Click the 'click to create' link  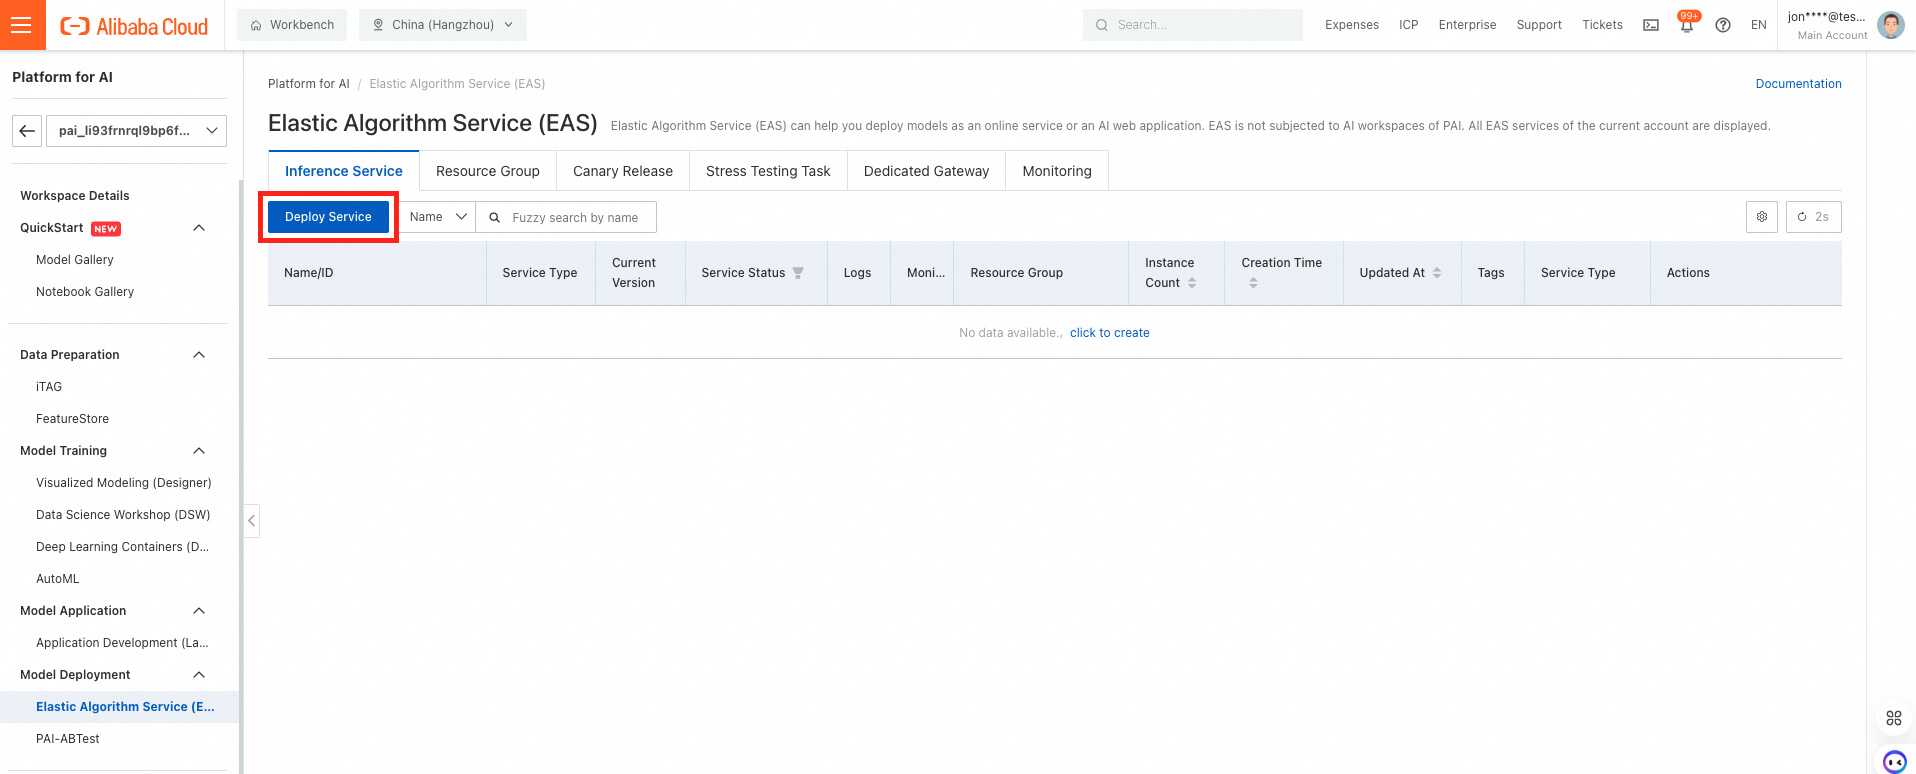point(1110,333)
